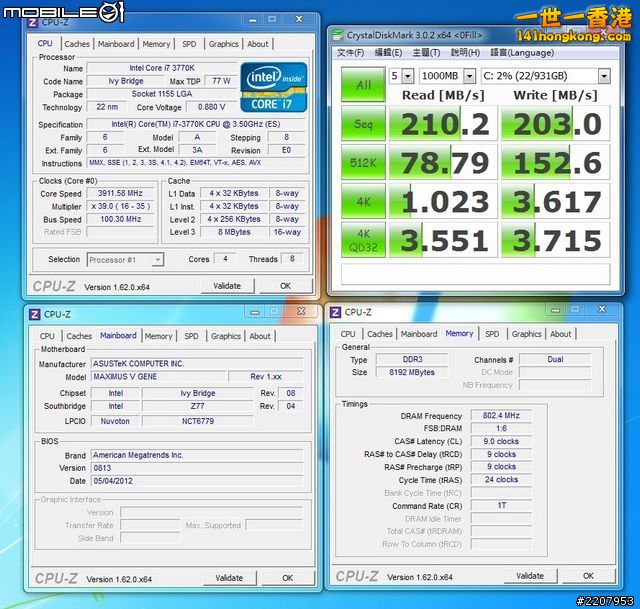Screen dimensions: 640x609
Task: Open the test count dropdown showing 5
Action: [401, 76]
